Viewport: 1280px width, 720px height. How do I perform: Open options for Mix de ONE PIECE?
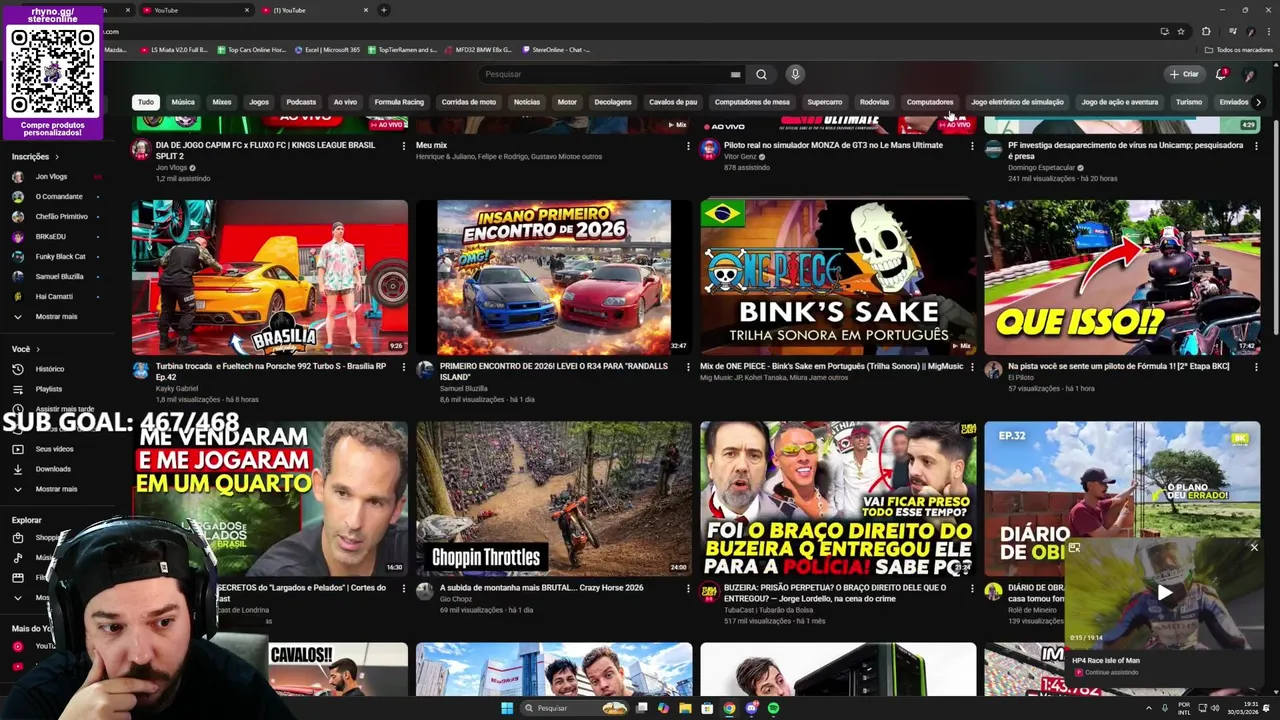click(x=972, y=368)
